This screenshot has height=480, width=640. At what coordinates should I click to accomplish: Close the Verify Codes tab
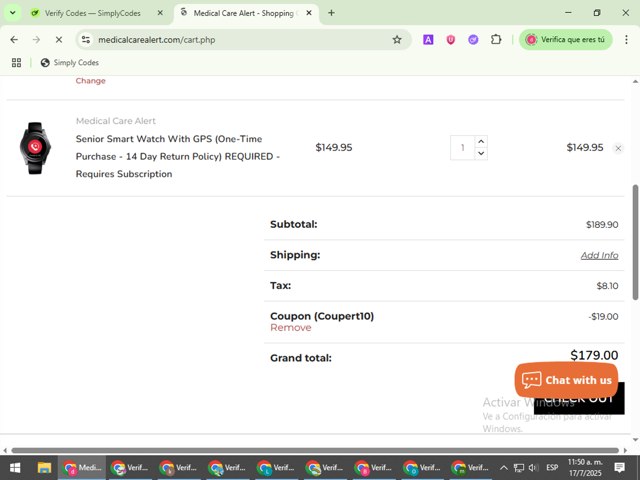point(160,13)
